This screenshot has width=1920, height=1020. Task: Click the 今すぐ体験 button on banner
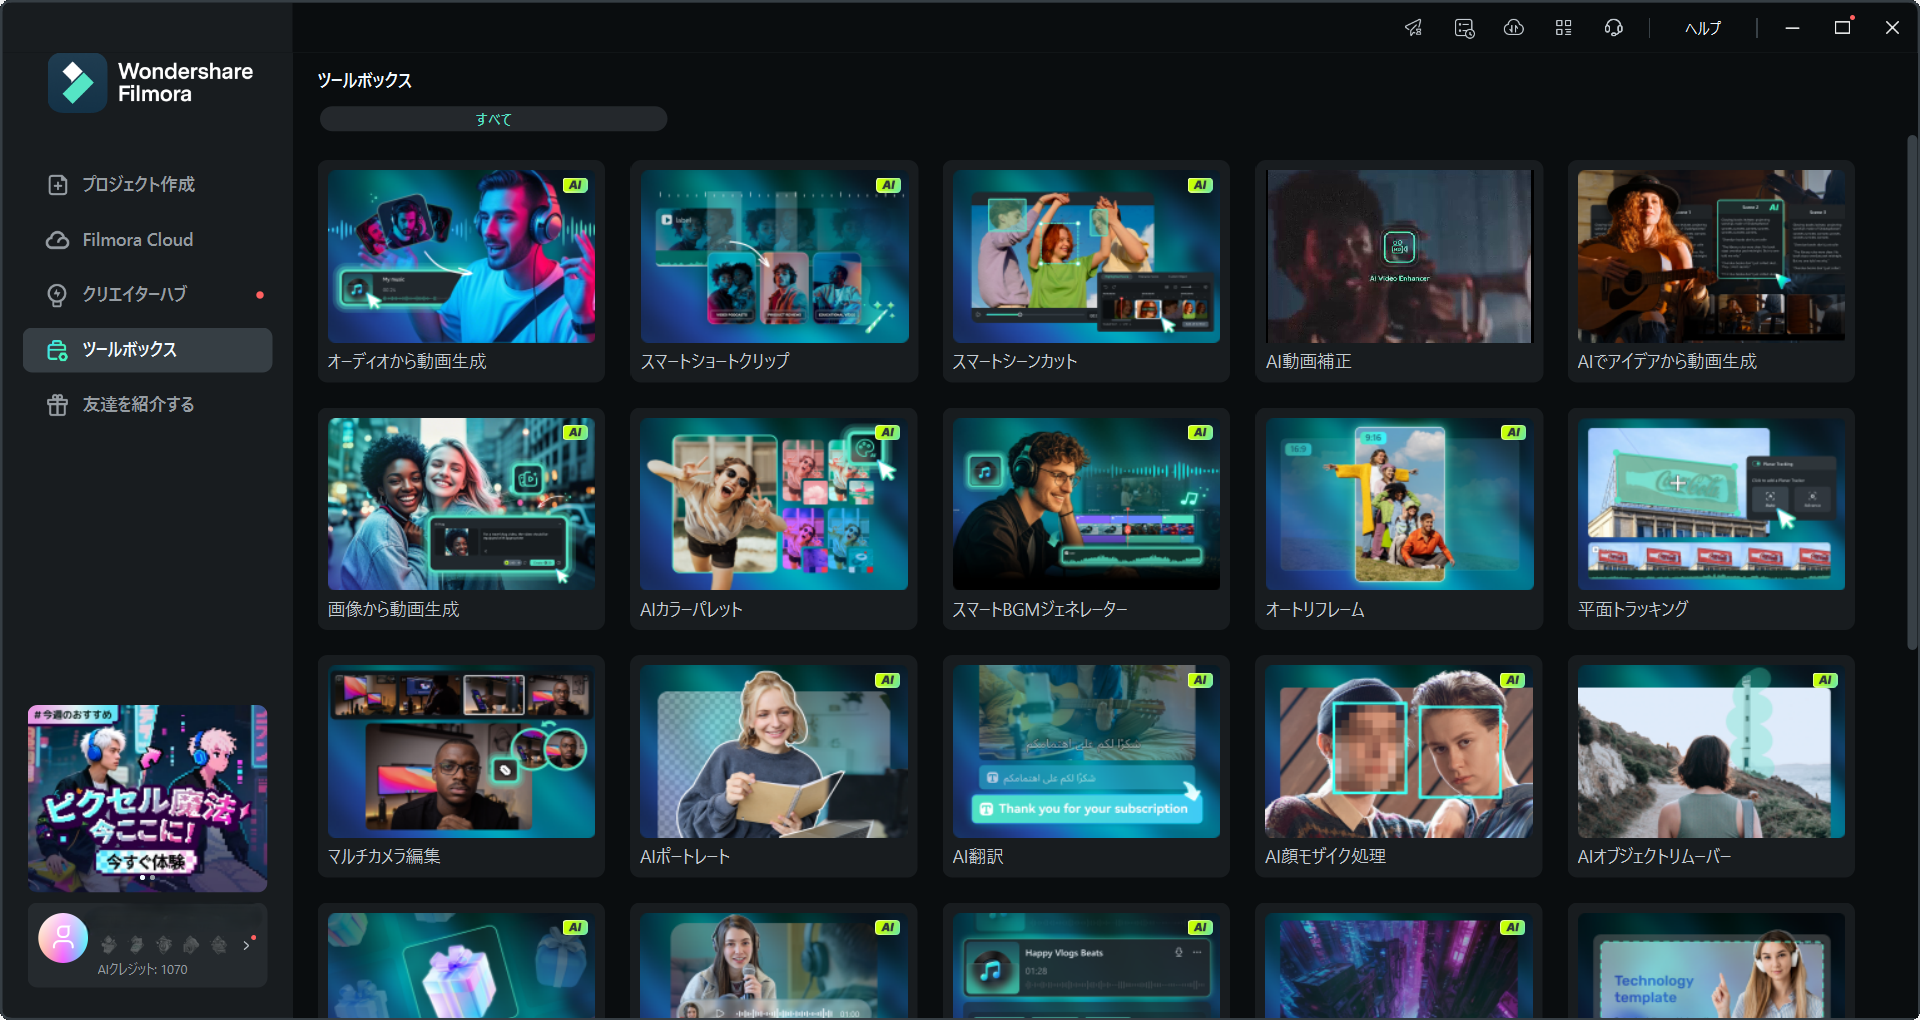click(146, 861)
